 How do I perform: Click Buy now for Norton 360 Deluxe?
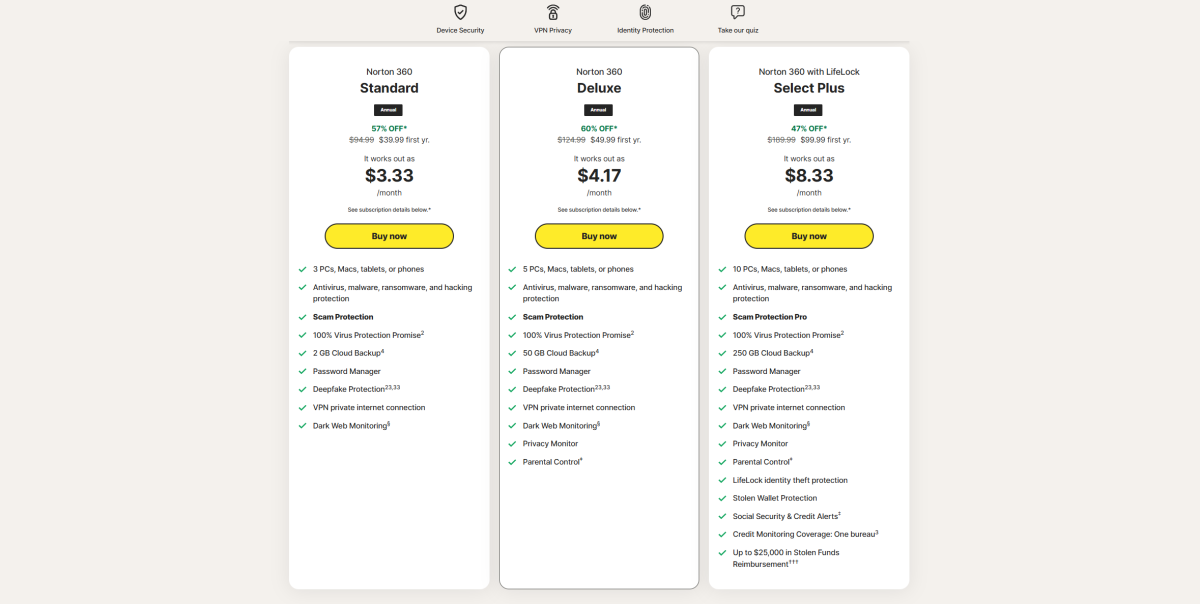(598, 236)
